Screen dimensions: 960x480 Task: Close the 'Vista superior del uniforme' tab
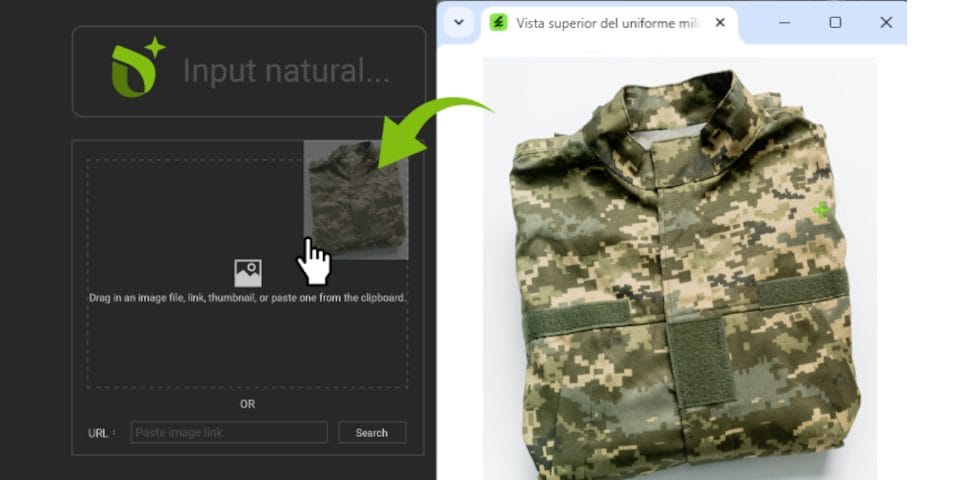click(x=722, y=23)
